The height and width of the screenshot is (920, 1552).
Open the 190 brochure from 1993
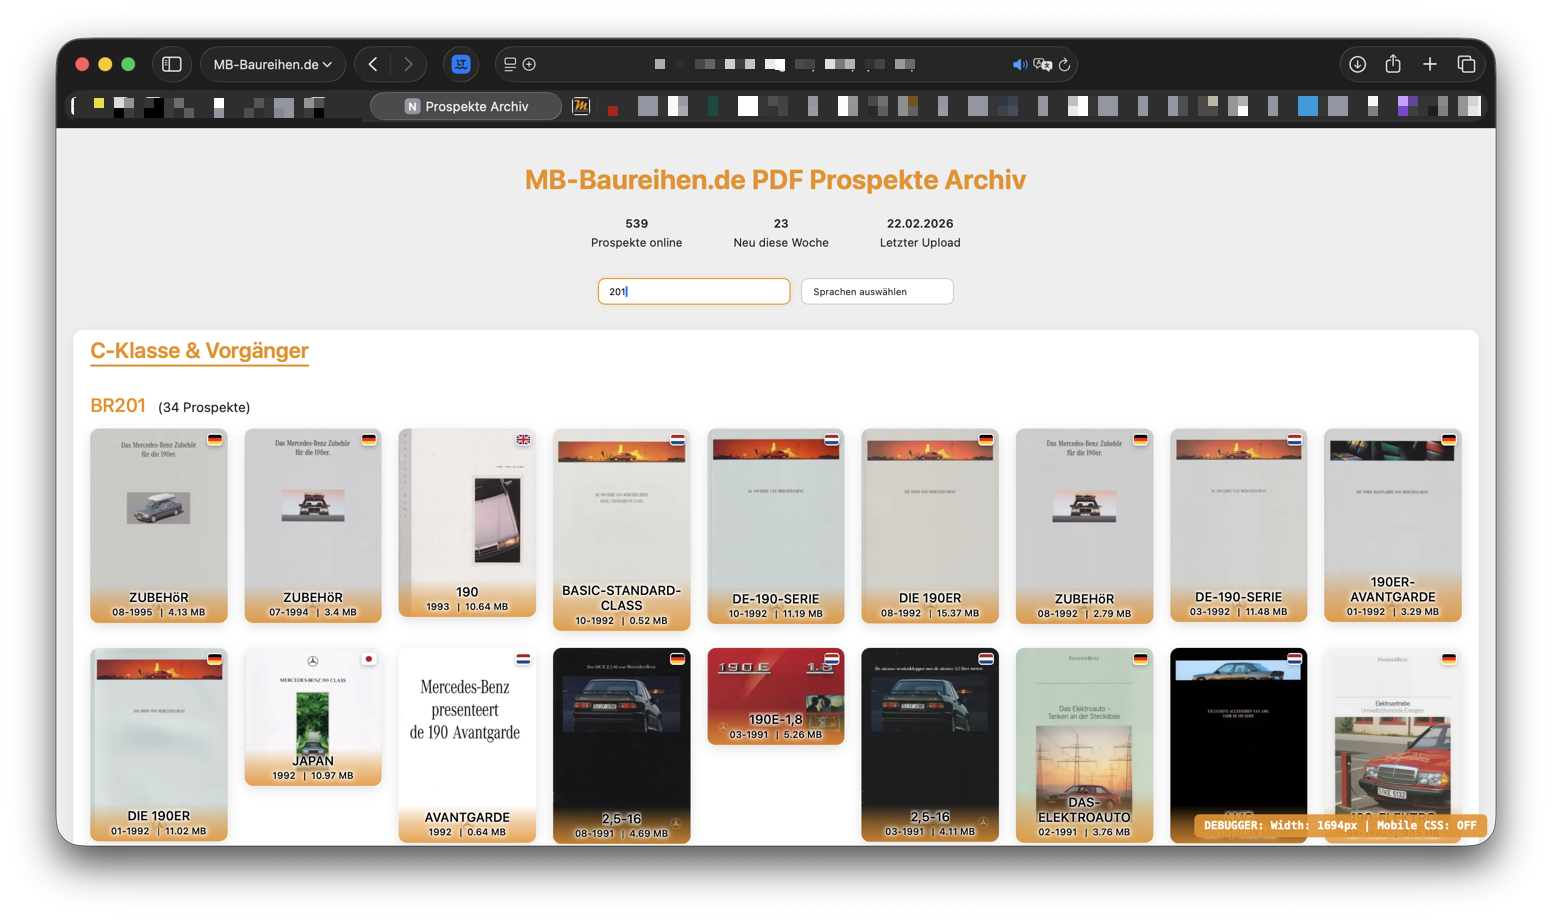pos(467,522)
